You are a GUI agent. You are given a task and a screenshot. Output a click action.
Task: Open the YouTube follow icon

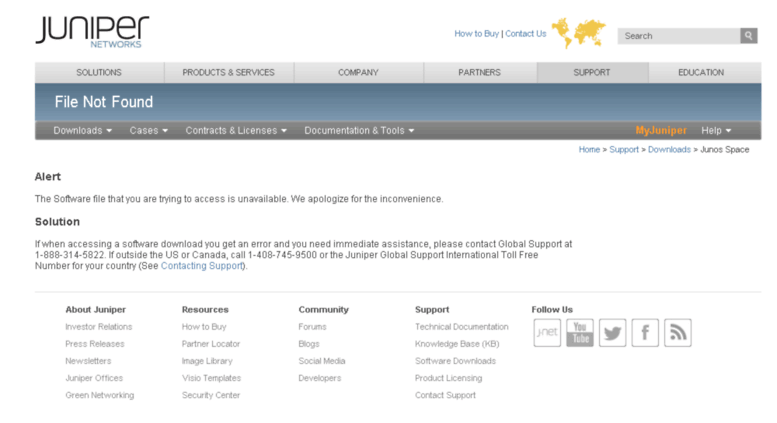click(x=580, y=332)
